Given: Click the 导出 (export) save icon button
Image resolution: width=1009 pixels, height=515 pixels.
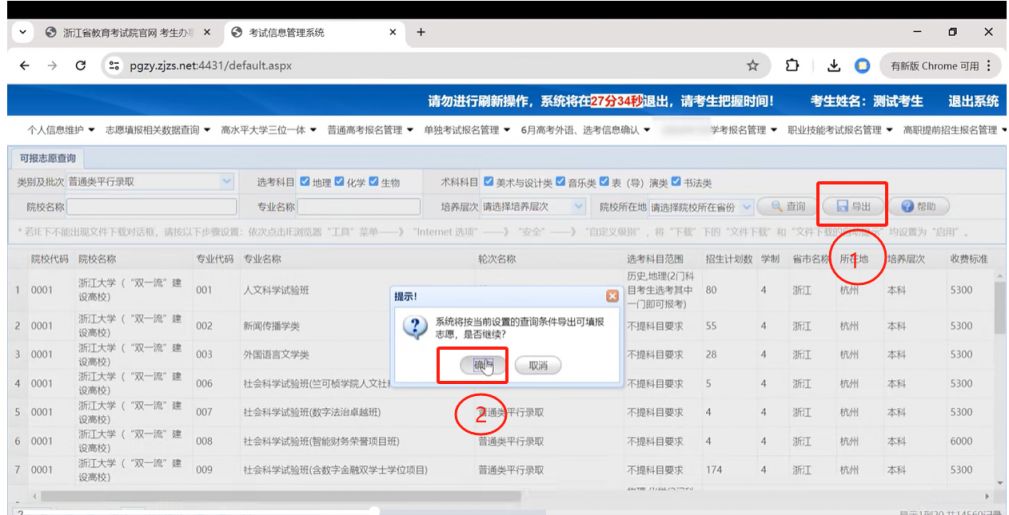Looking at the screenshot, I should point(853,206).
